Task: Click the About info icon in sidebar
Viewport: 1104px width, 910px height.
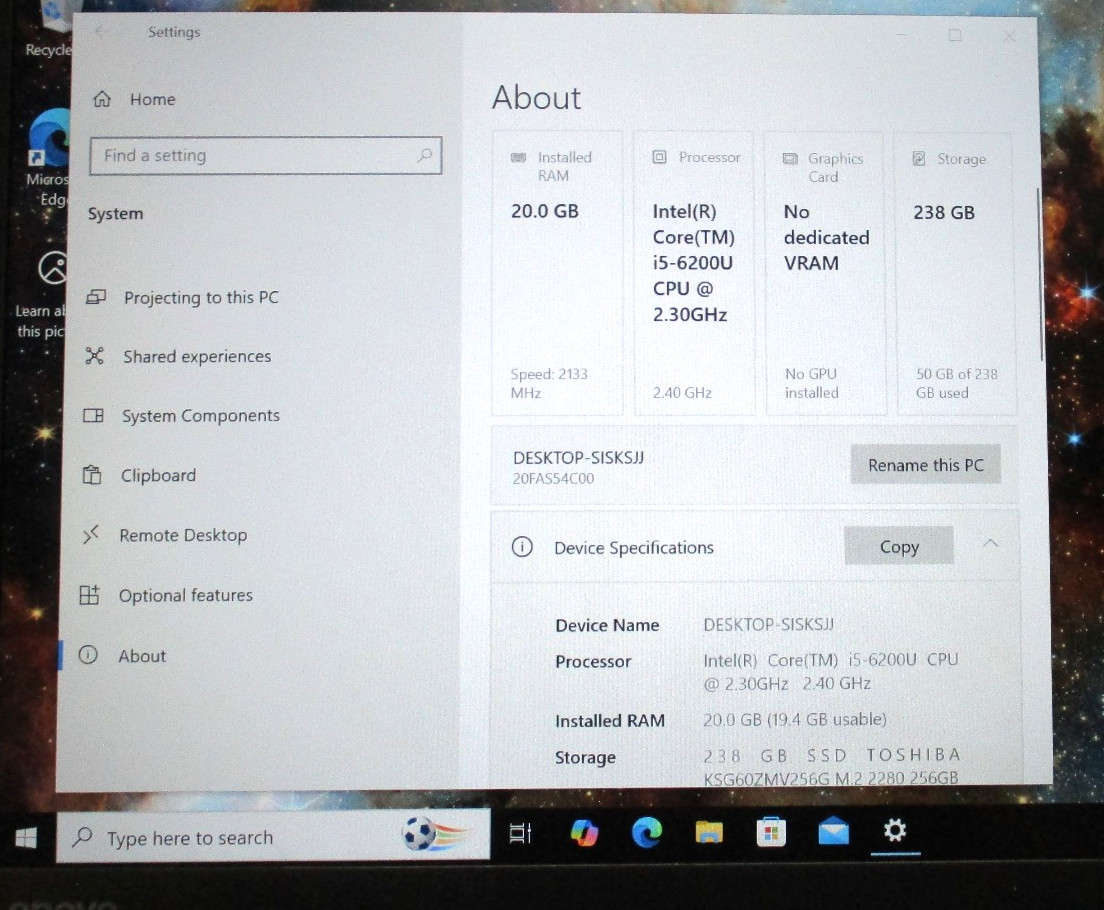Action: click(88, 655)
